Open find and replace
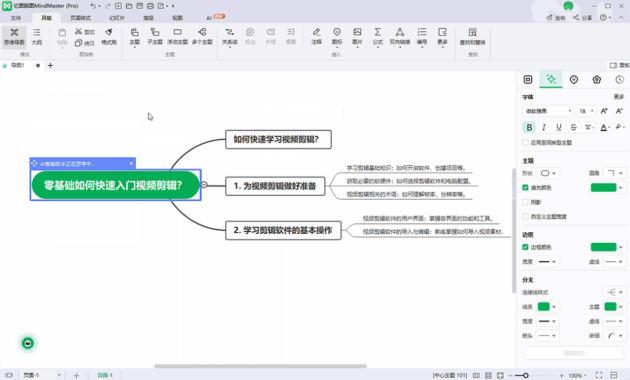 [x=473, y=36]
